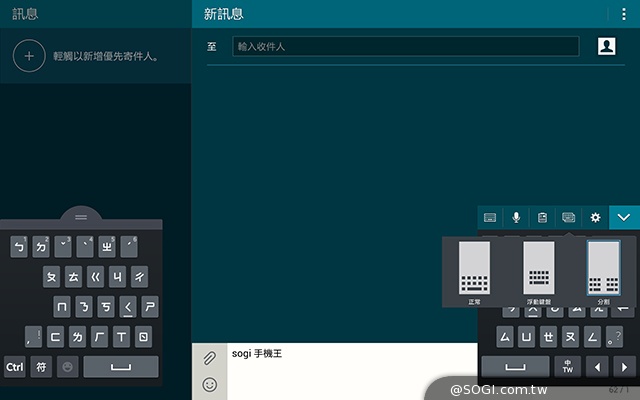Tap the space bar beside the 中 TW key
The image size is (640, 400).
[516, 367]
